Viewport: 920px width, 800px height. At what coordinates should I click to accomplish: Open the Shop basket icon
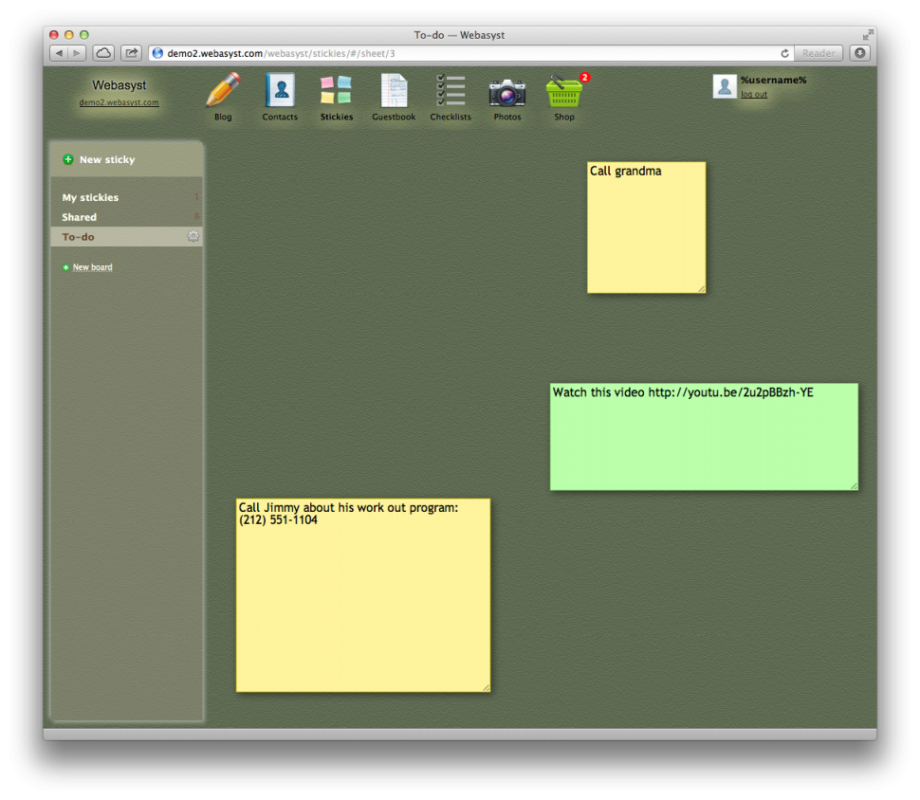click(x=564, y=92)
